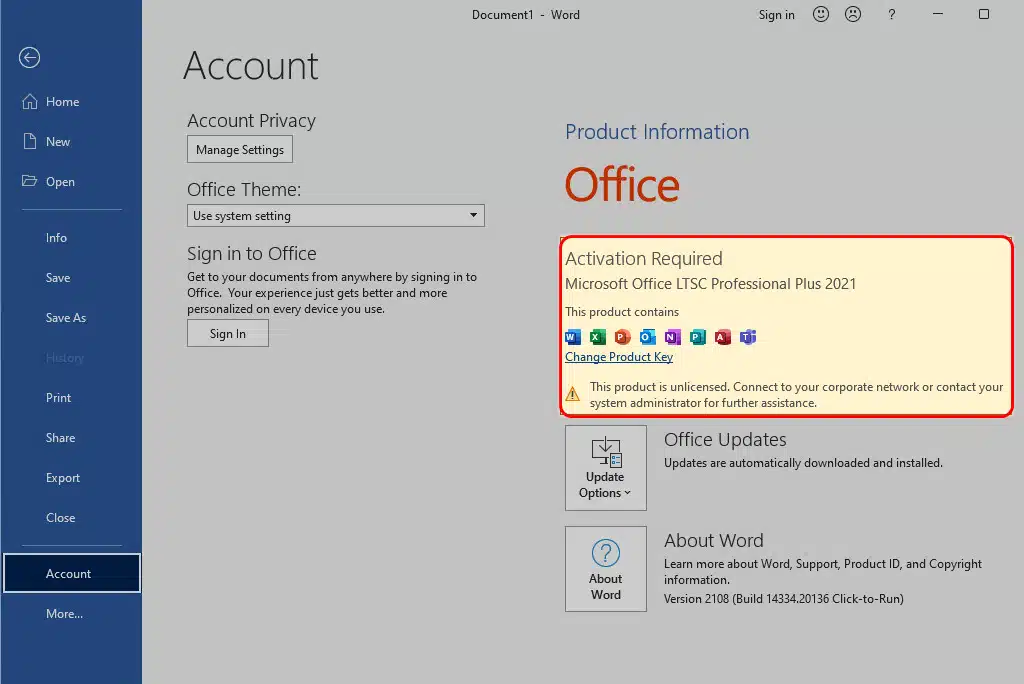1024x684 pixels.
Task: Go back using the Backstage back arrow
Action: 30,58
